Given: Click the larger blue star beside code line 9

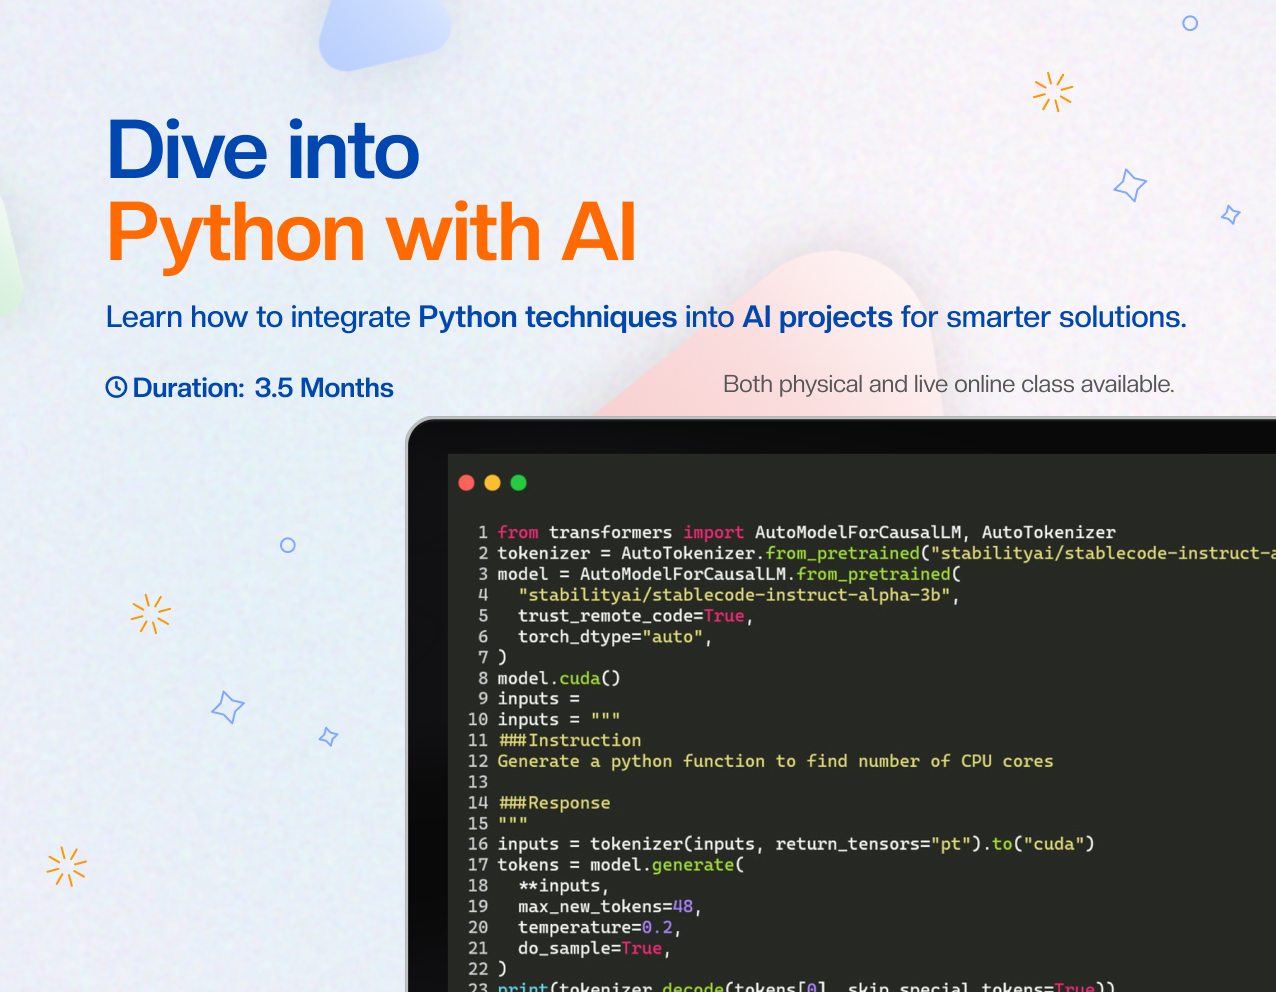Looking at the screenshot, I should 228,707.
